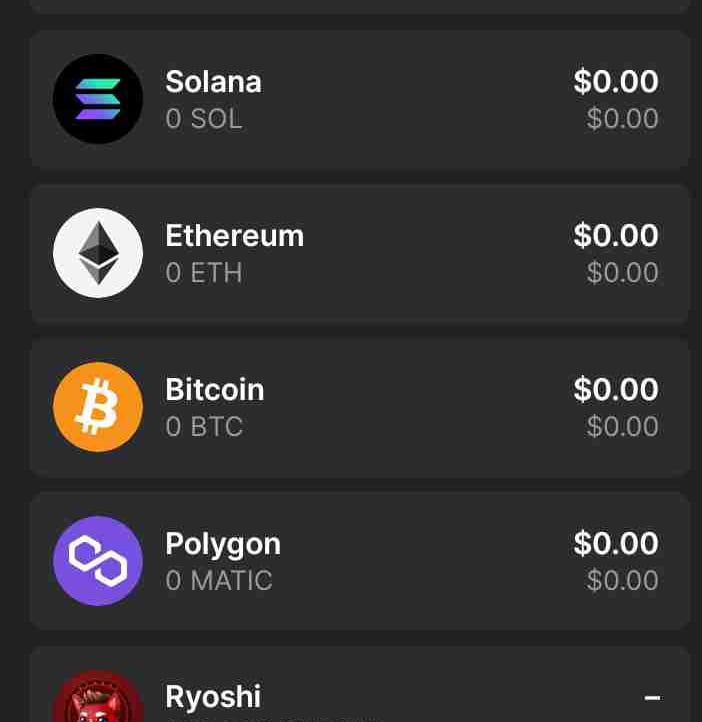Tap Solana's bold $0.00 value

[x=616, y=82]
